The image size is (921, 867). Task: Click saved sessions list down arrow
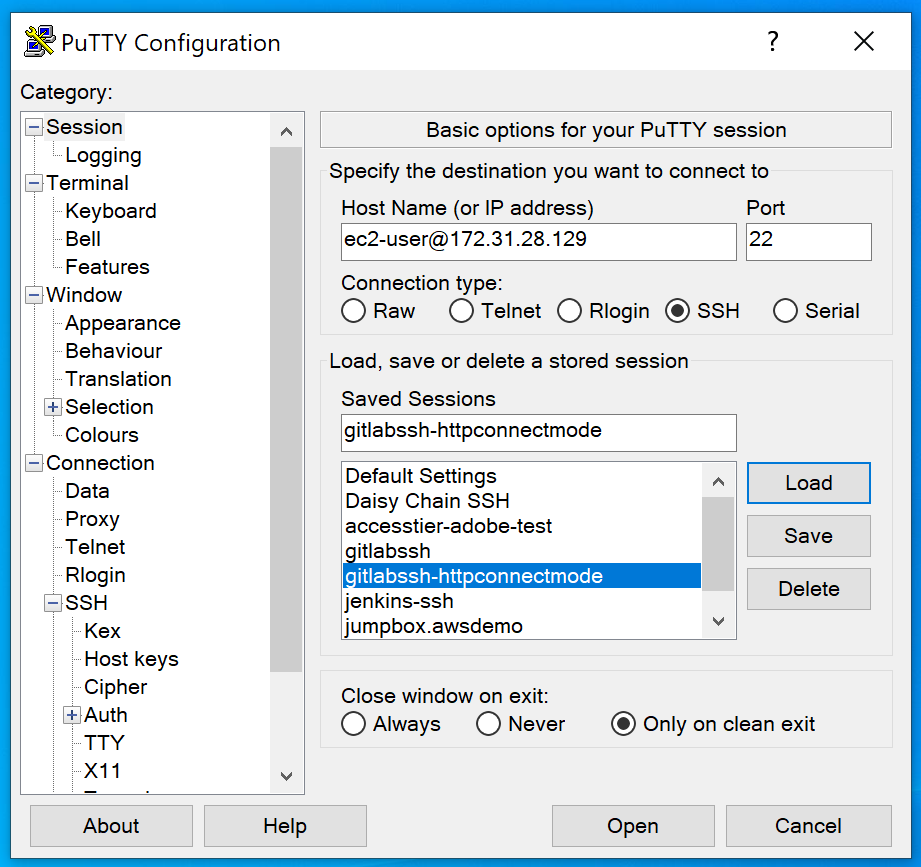(718, 621)
